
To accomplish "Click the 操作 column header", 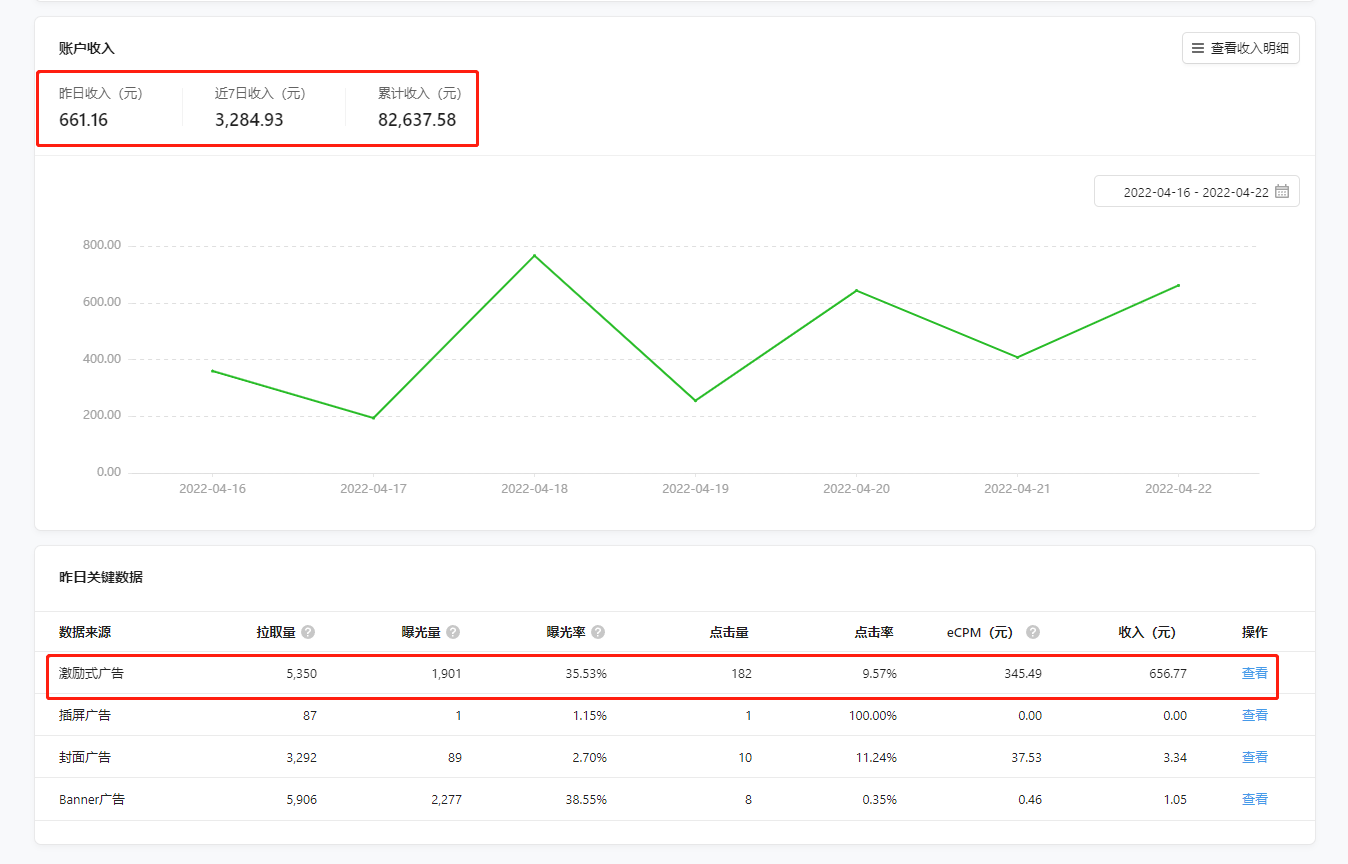I will pyautogui.click(x=1254, y=632).
